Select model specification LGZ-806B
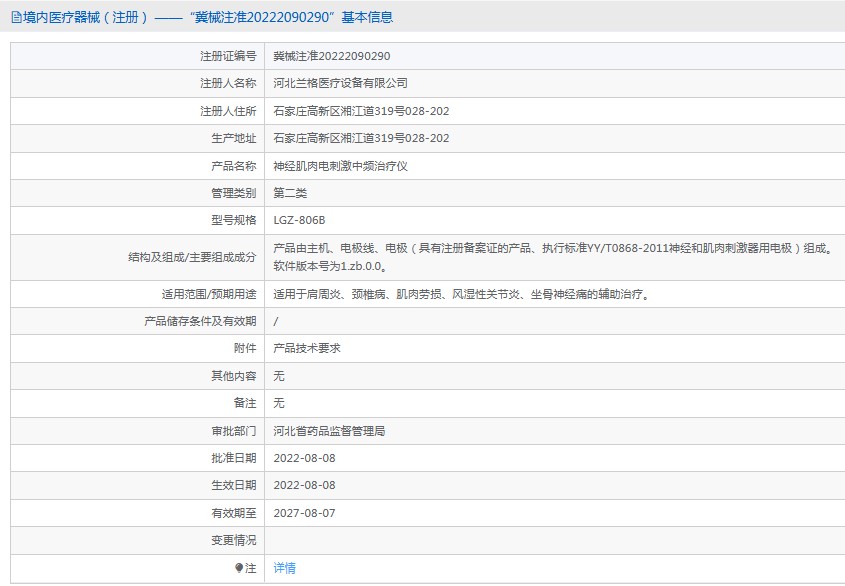 300,220
